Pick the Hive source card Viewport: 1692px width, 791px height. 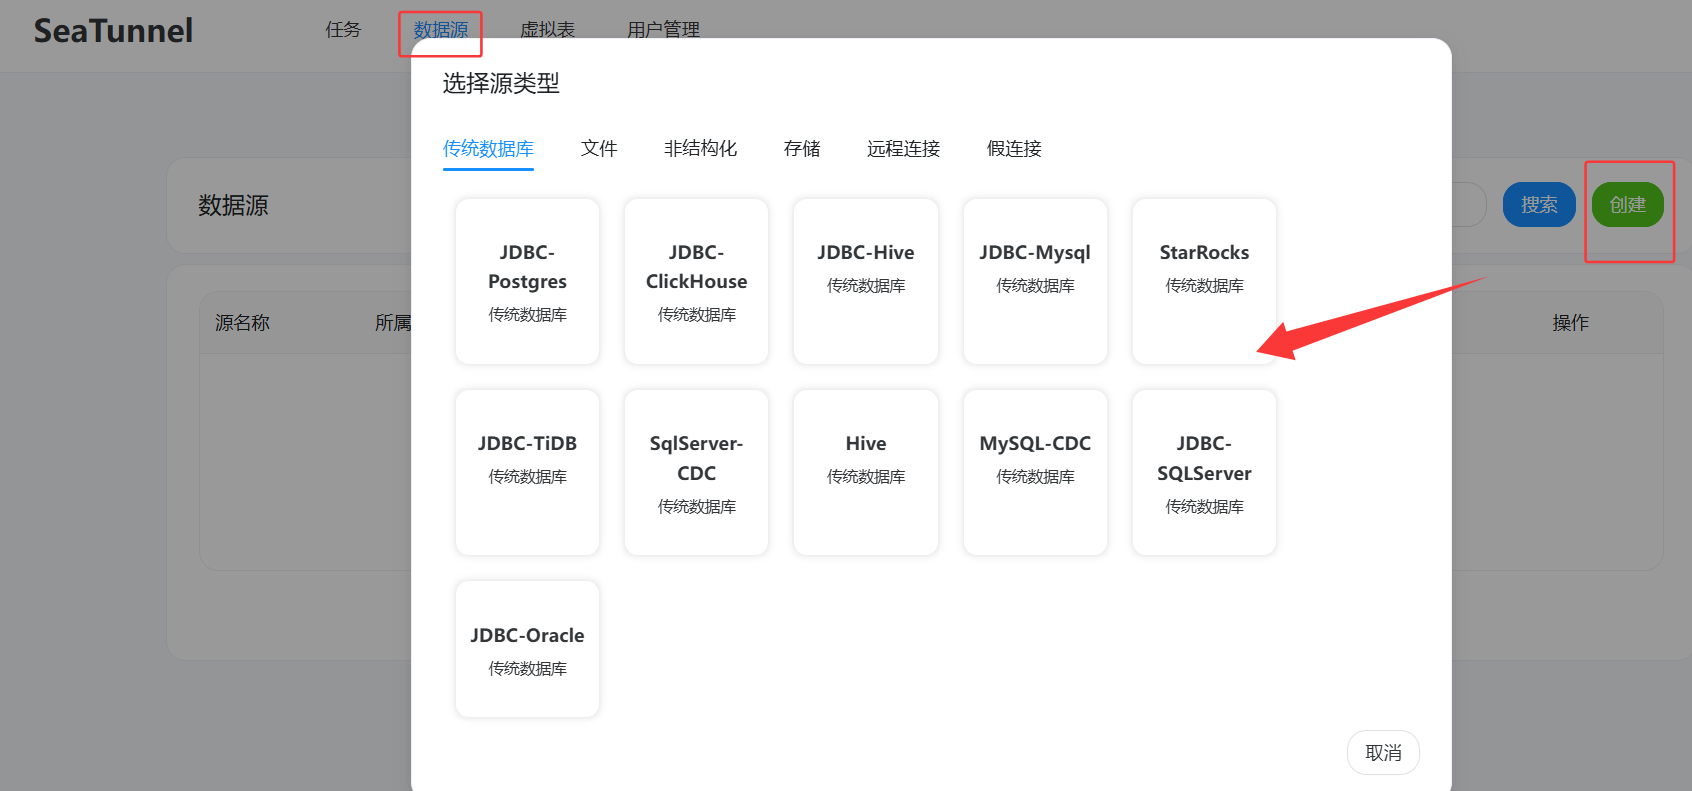[x=865, y=472]
